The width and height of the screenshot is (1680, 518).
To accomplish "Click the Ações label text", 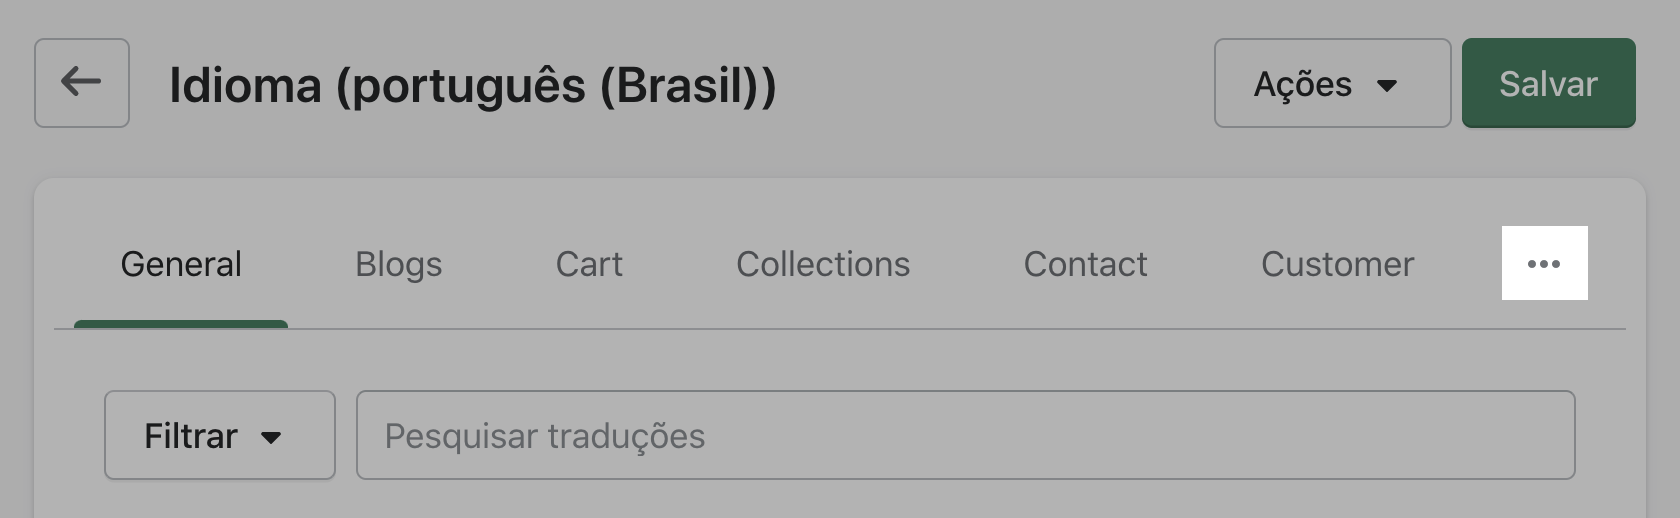I will coord(1302,85).
